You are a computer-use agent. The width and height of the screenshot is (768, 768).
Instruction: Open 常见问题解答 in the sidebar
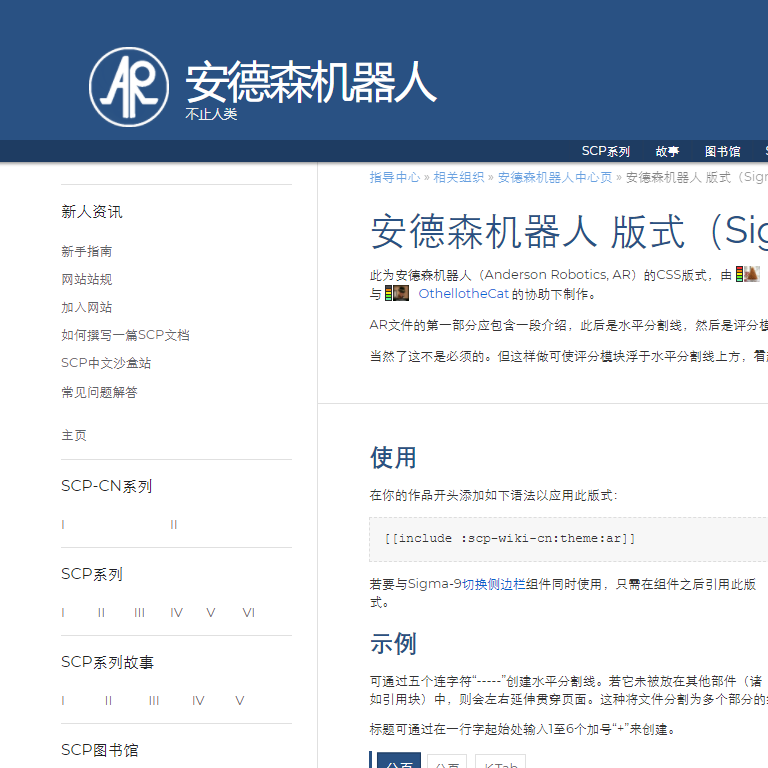99,393
